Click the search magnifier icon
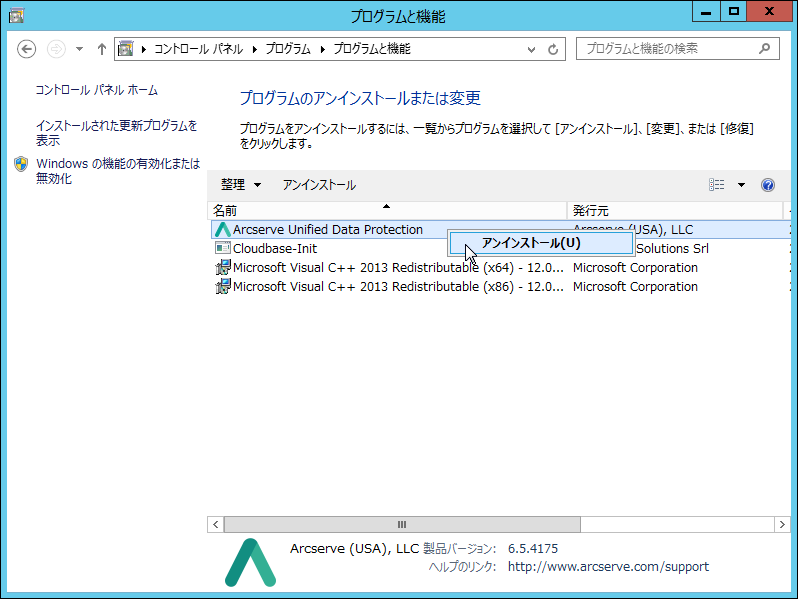This screenshot has height=599, width=798. [764, 49]
